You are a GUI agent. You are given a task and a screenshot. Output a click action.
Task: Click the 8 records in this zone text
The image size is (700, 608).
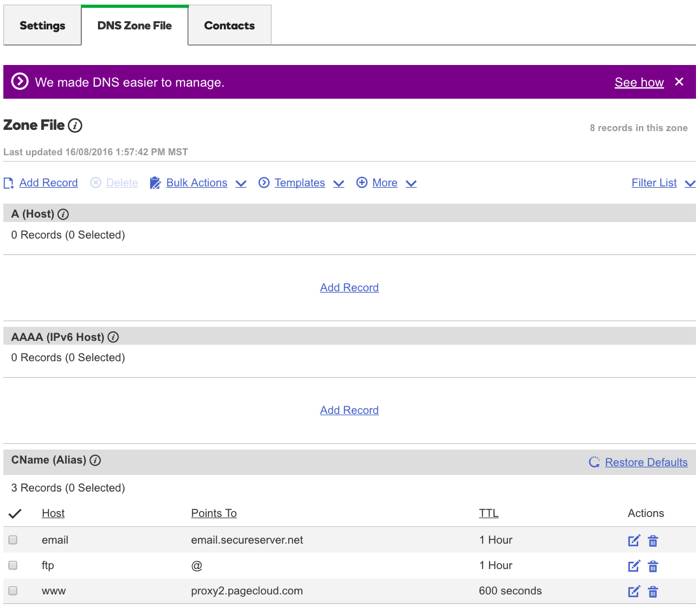coord(638,128)
